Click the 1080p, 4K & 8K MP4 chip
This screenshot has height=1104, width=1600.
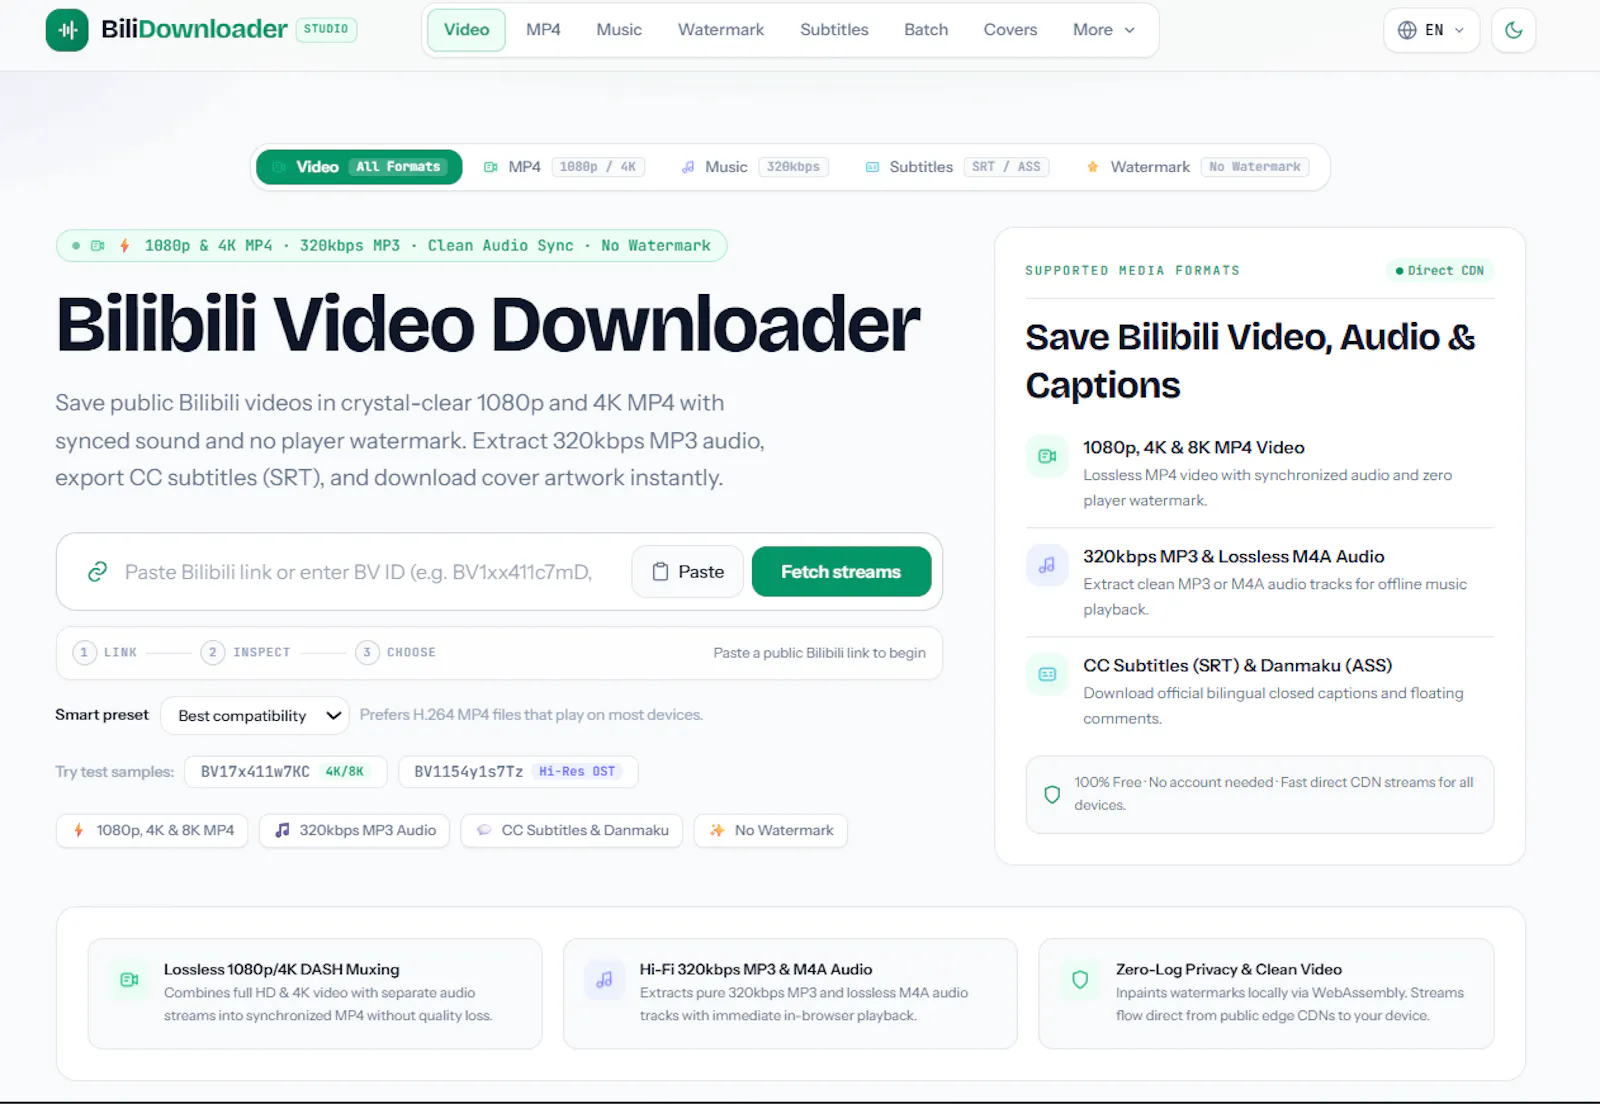tap(152, 831)
